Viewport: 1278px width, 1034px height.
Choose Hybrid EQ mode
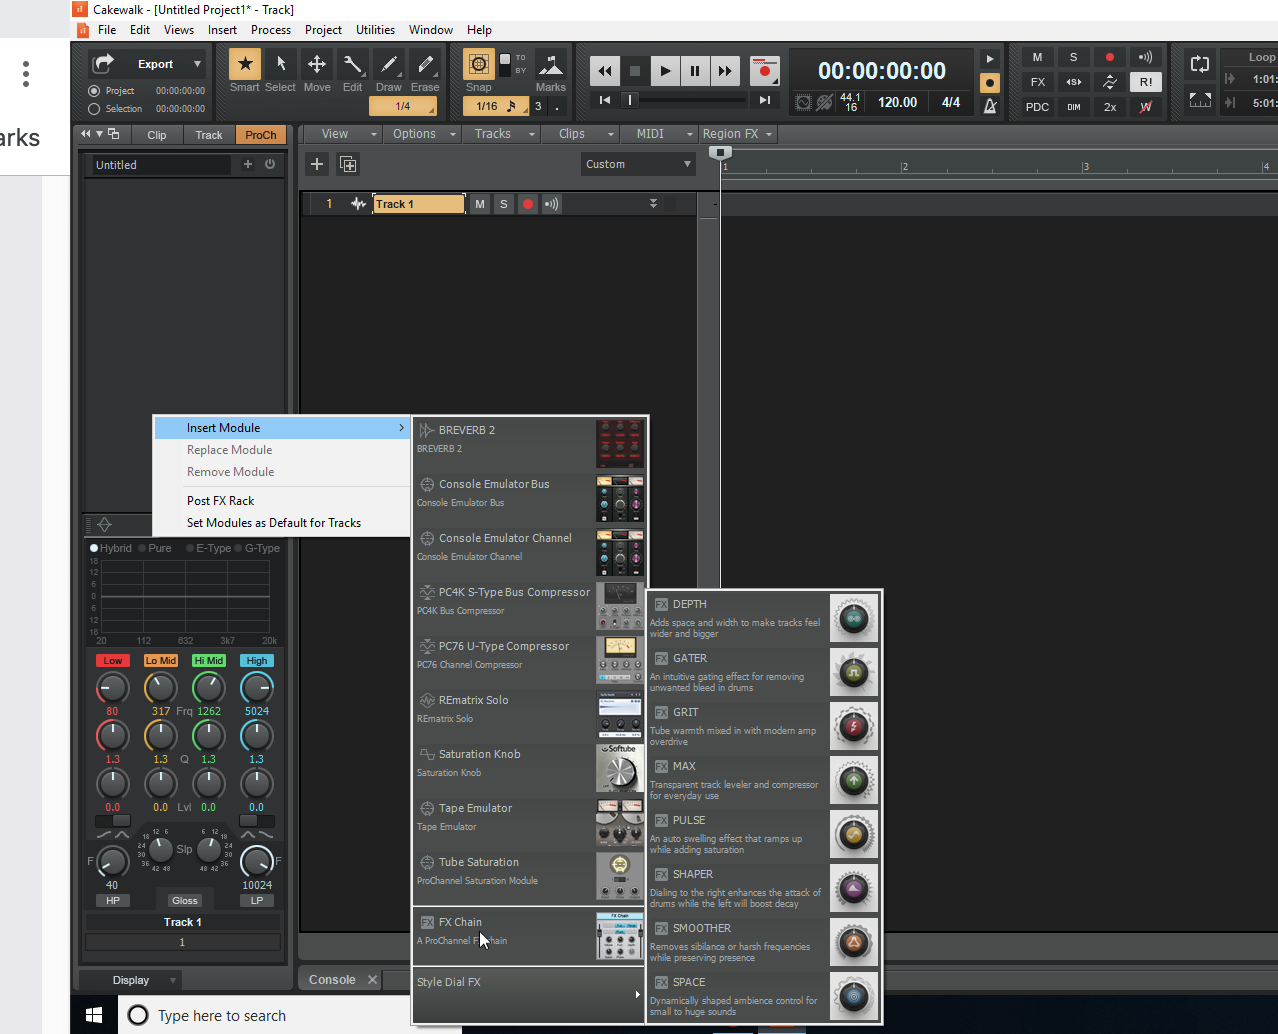click(94, 548)
